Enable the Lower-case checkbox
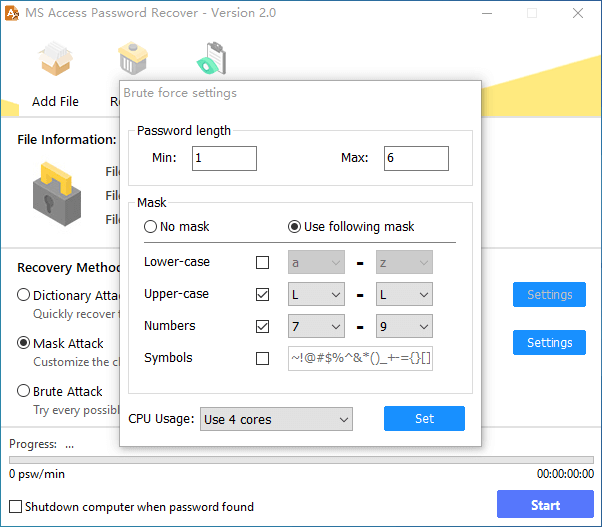This screenshot has height=527, width=602. tap(263, 263)
